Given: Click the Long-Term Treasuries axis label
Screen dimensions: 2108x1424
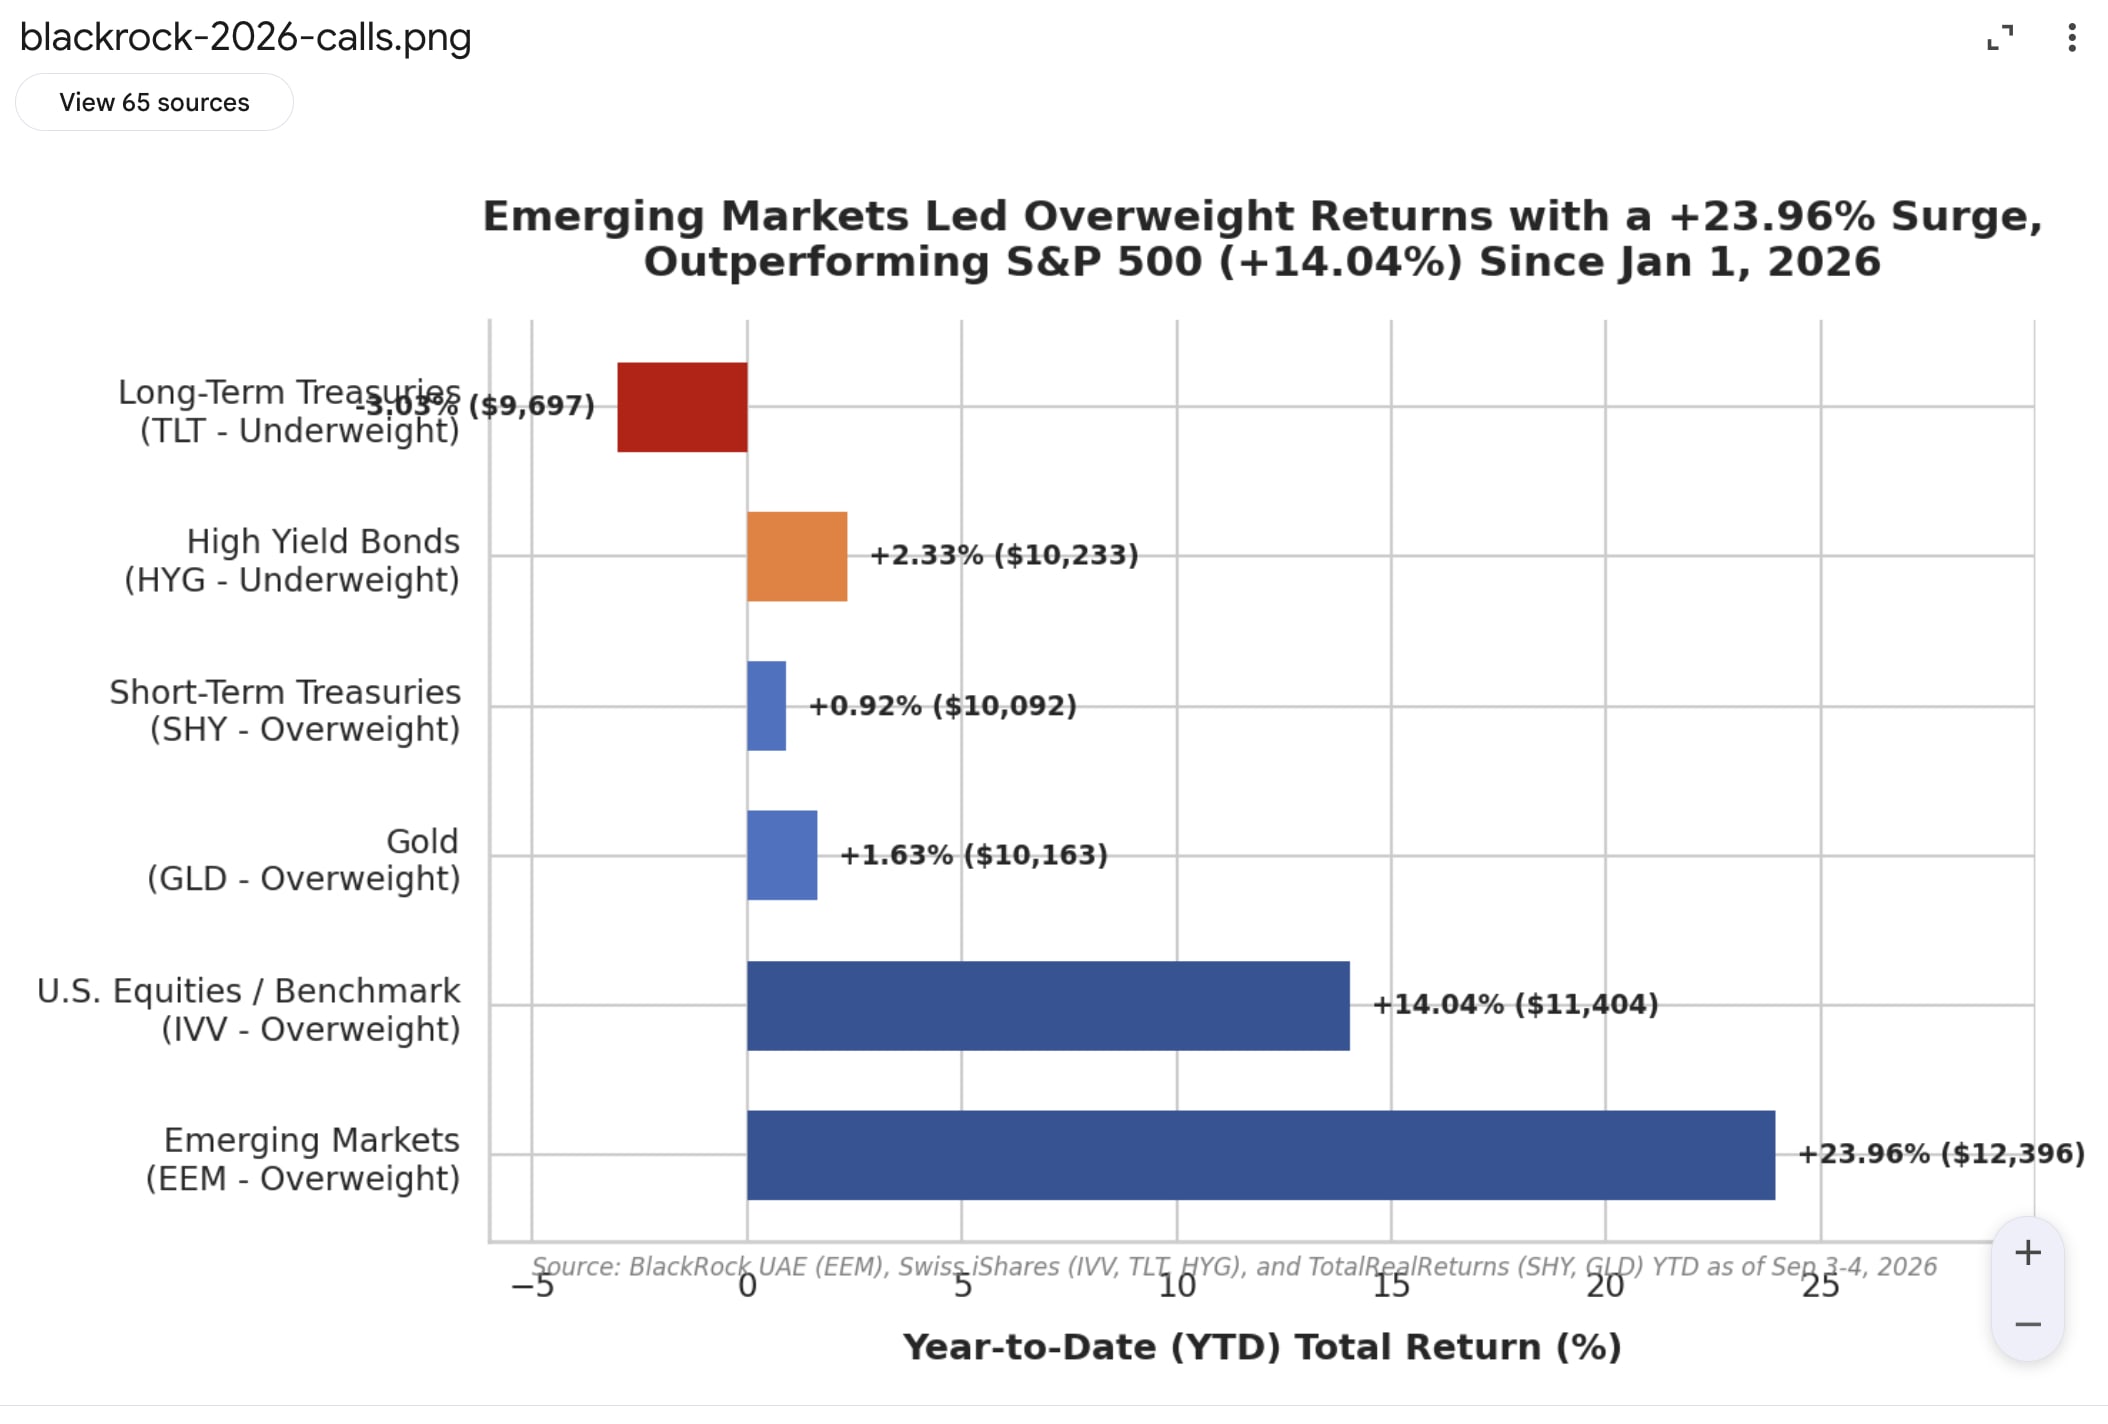Looking at the screenshot, I should (x=289, y=411).
